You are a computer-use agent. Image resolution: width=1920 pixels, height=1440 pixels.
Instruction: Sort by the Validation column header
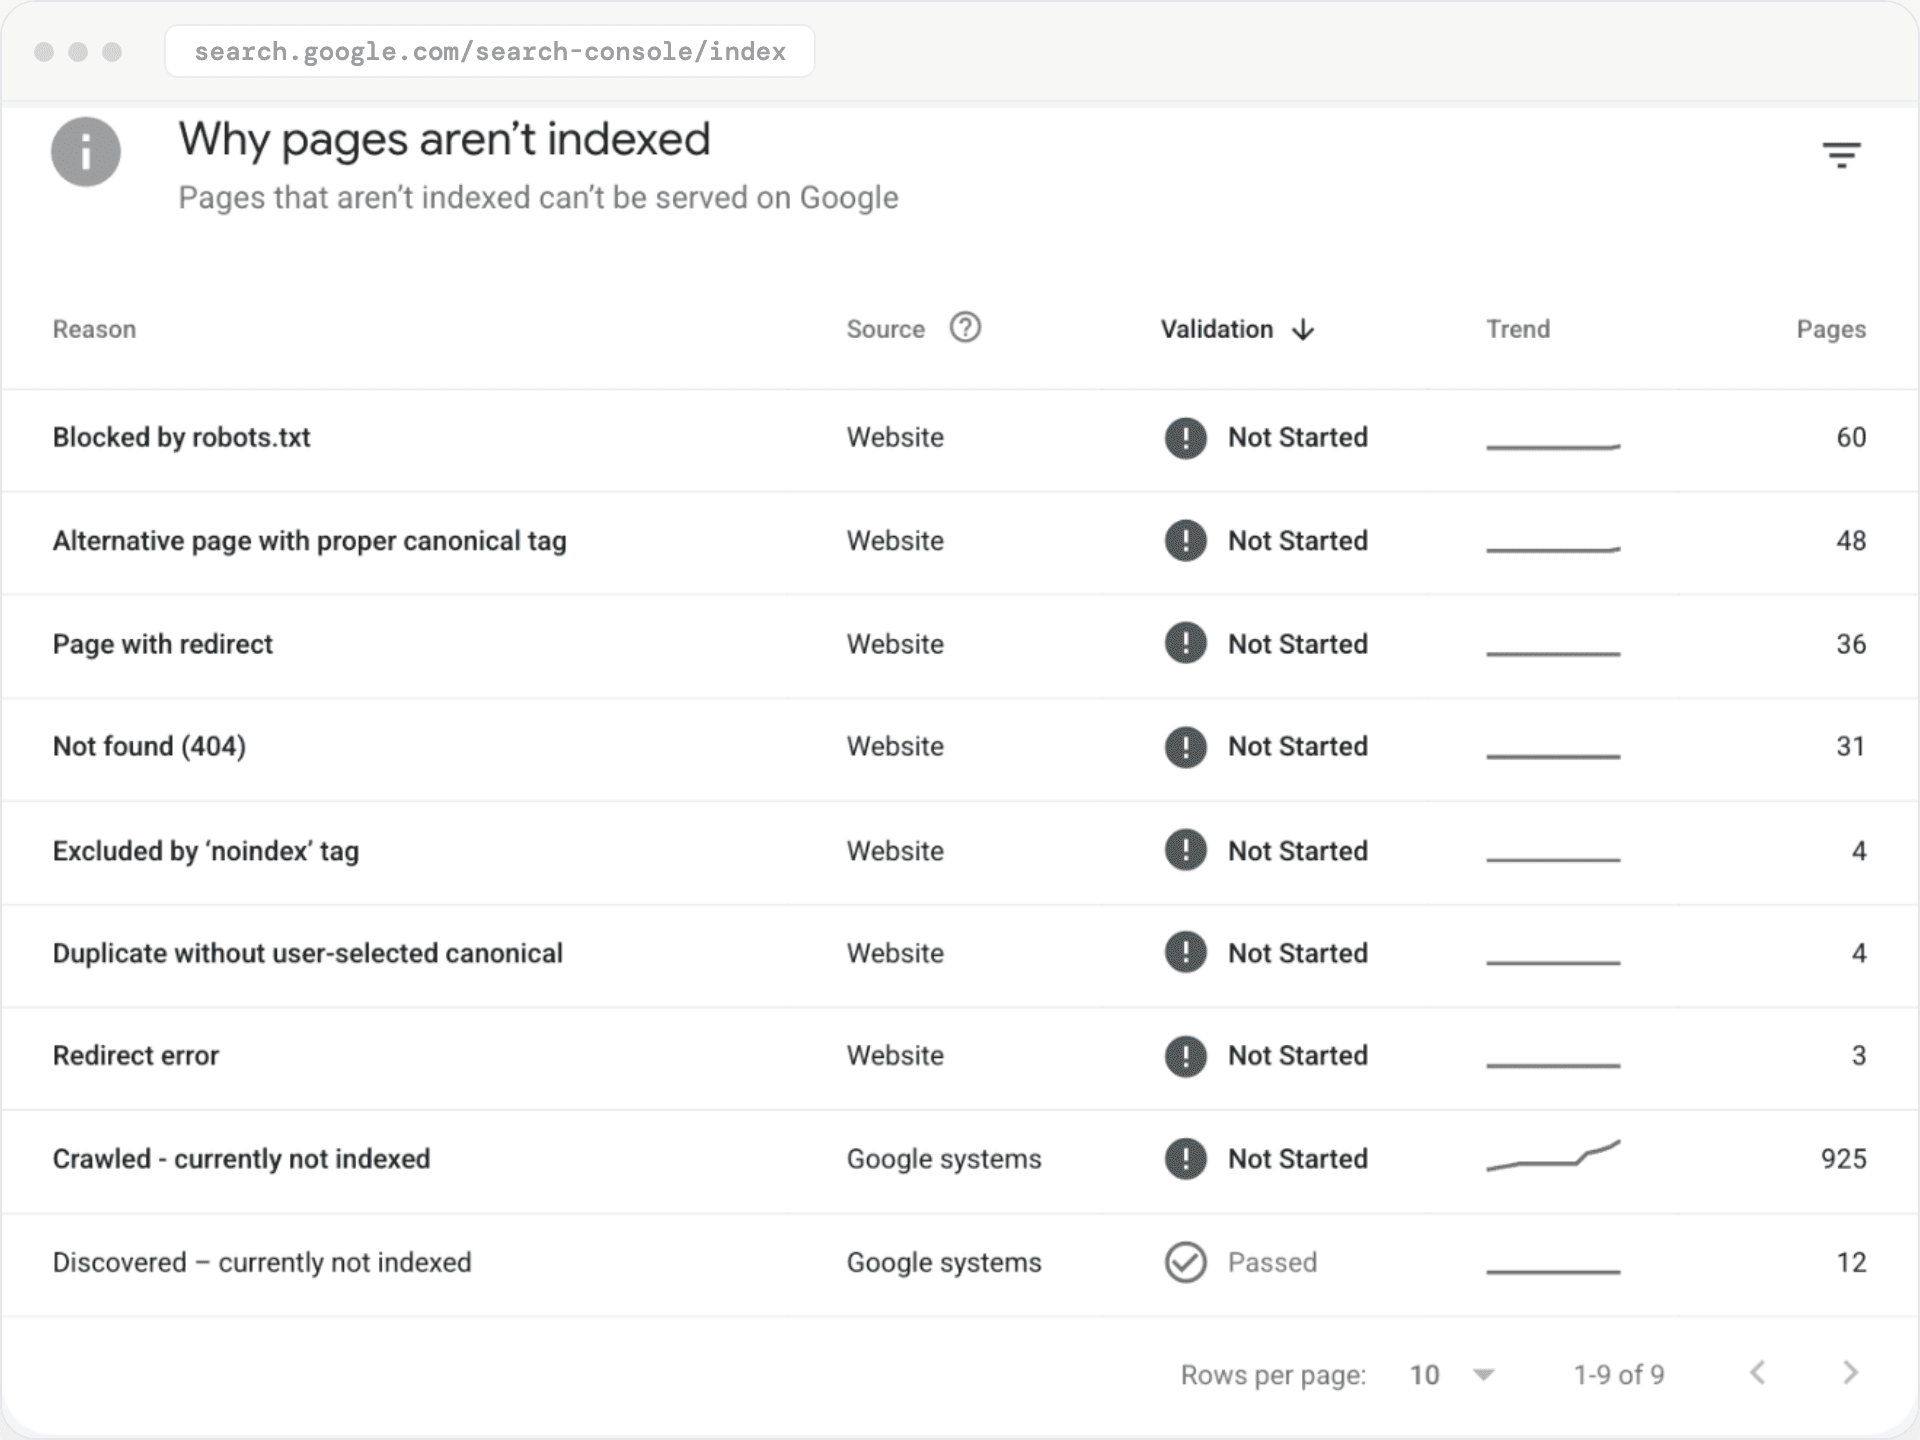pos(1216,329)
